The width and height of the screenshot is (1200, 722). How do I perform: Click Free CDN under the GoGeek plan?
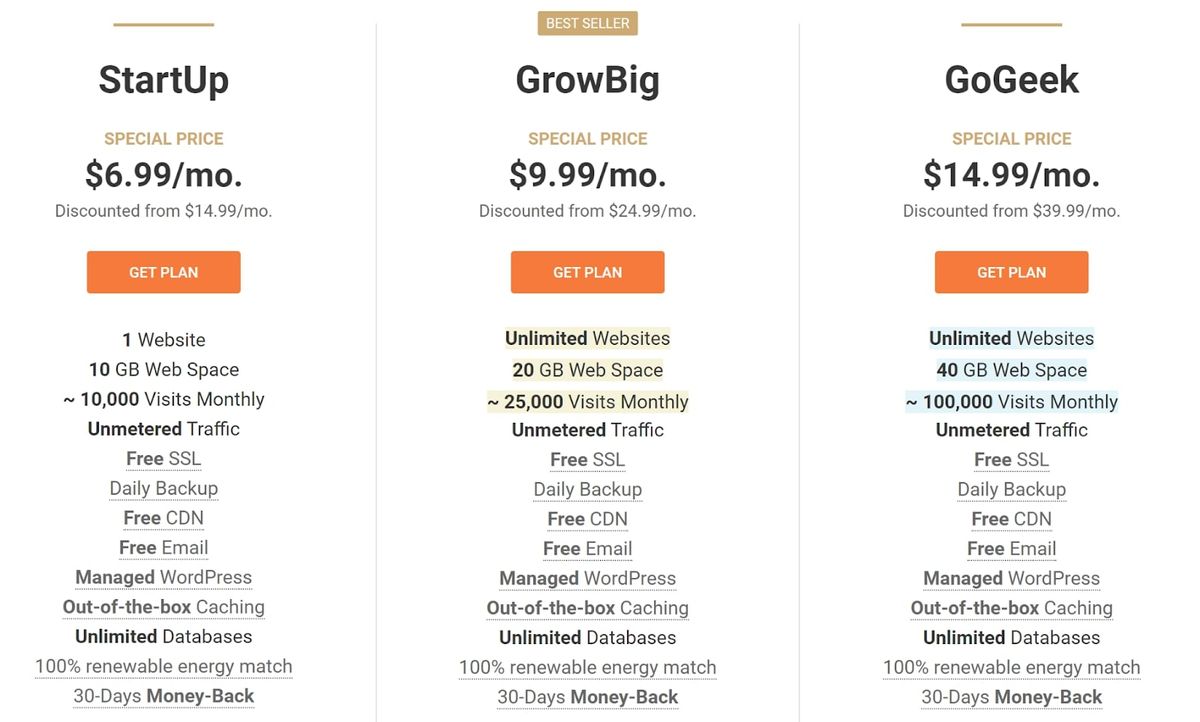(x=1011, y=519)
